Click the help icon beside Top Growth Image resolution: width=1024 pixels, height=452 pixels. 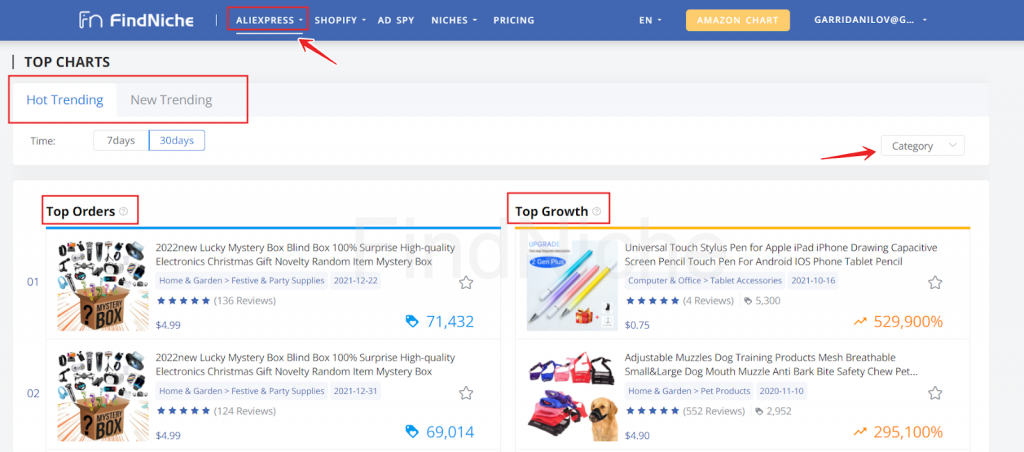(596, 211)
